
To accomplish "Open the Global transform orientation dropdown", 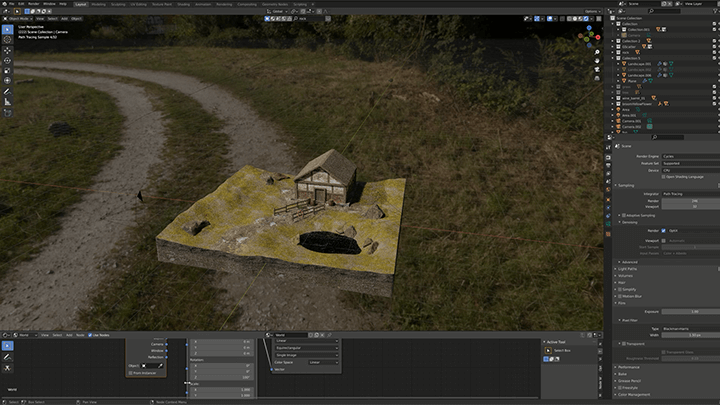I will pyautogui.click(x=277, y=11).
